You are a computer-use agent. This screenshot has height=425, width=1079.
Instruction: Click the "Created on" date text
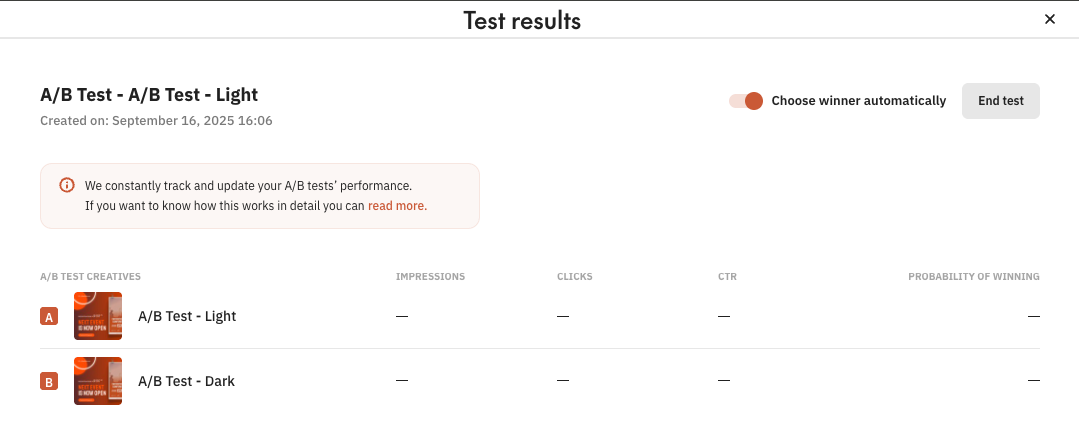coord(156,121)
